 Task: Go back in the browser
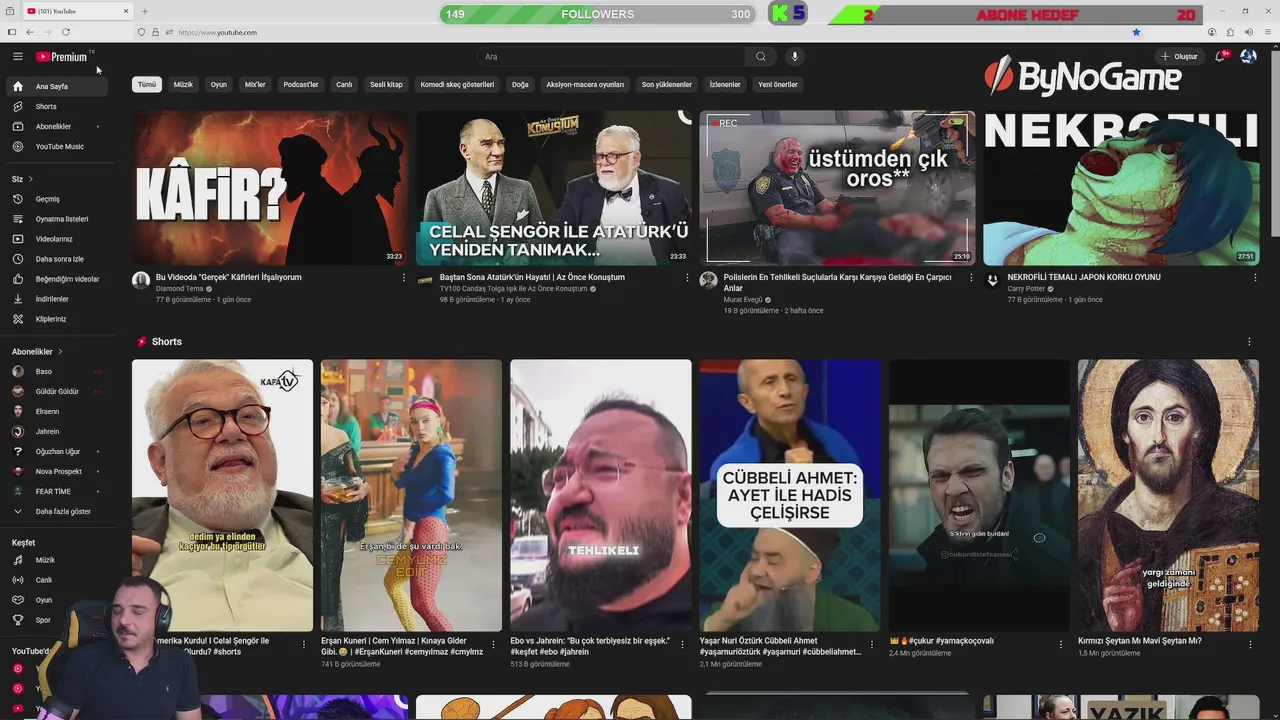click(30, 32)
